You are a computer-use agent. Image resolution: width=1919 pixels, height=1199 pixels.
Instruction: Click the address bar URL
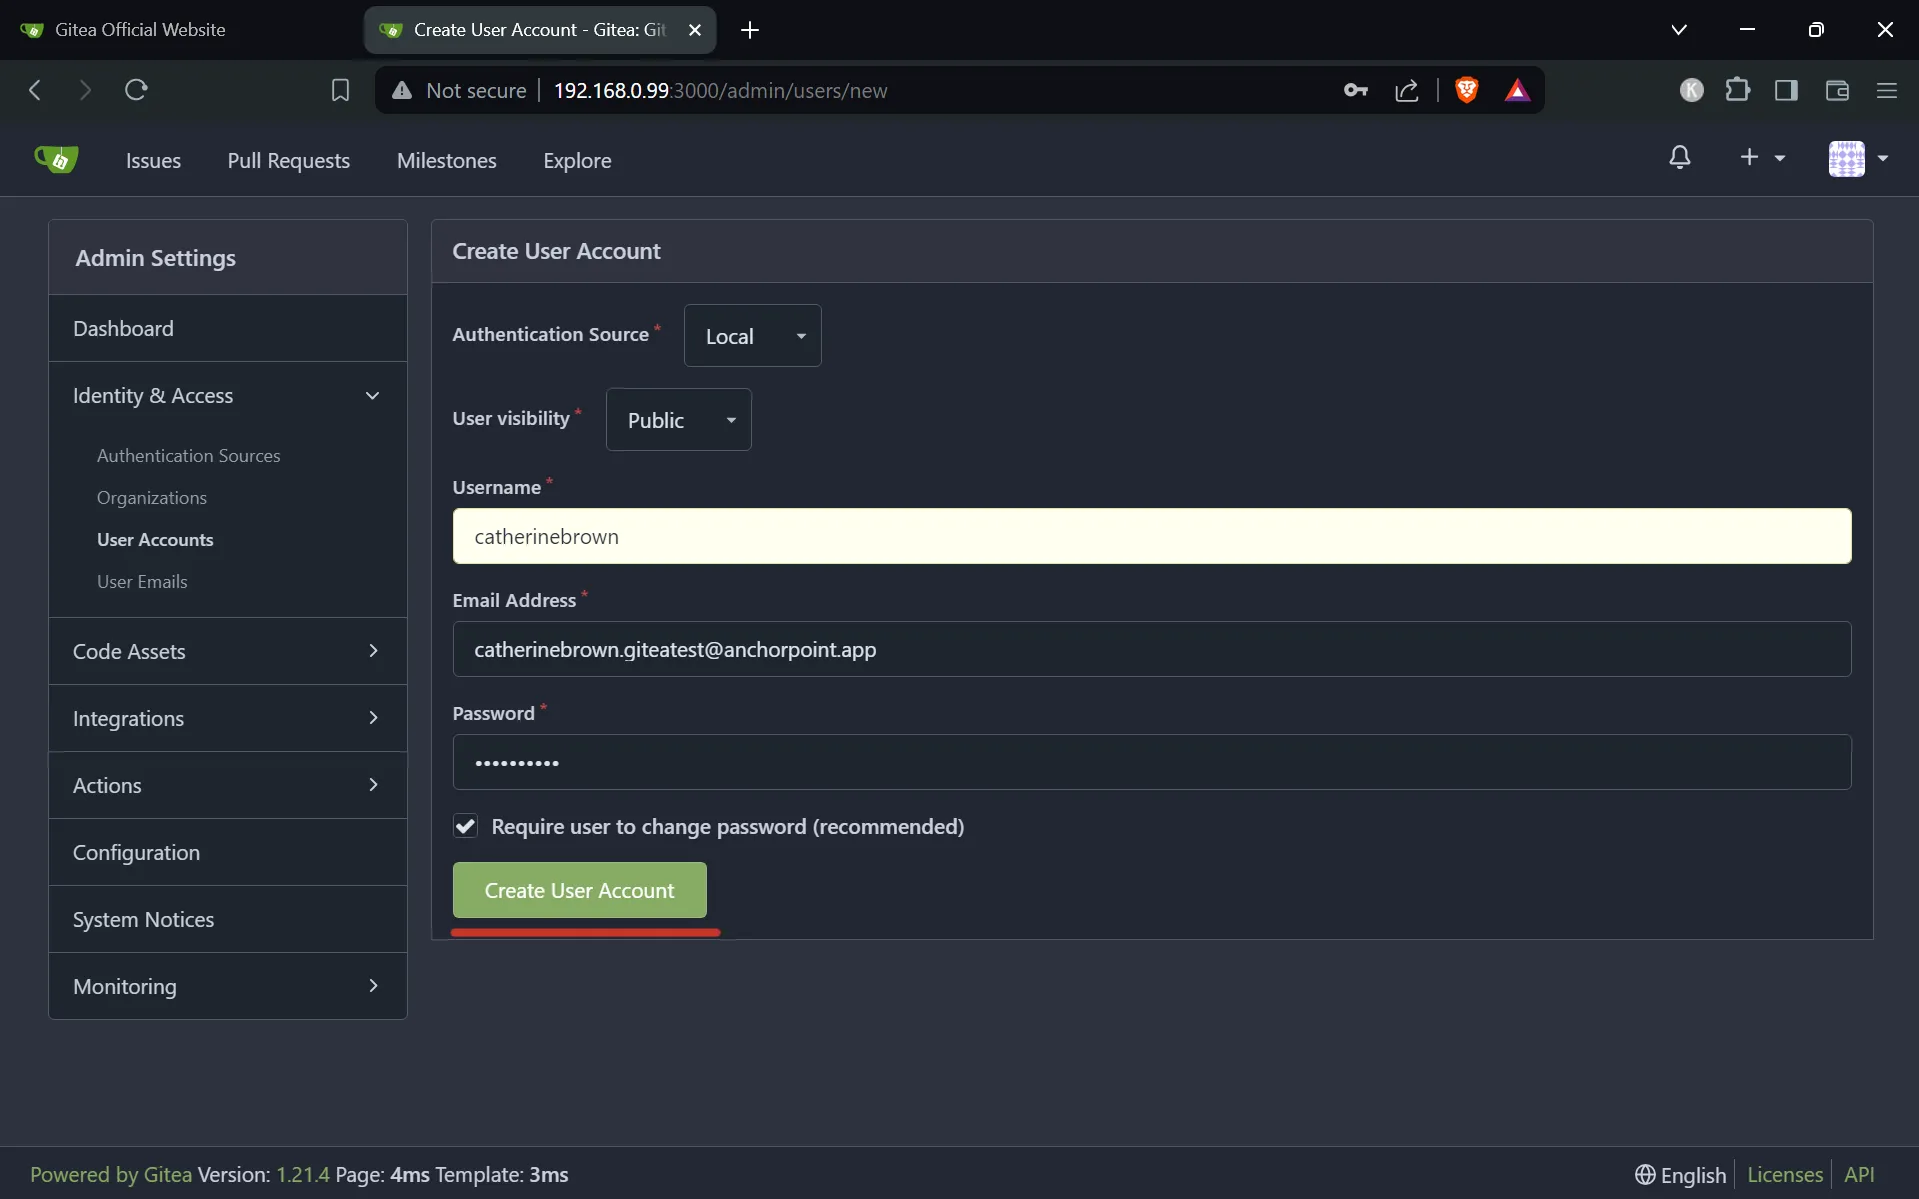pos(720,90)
